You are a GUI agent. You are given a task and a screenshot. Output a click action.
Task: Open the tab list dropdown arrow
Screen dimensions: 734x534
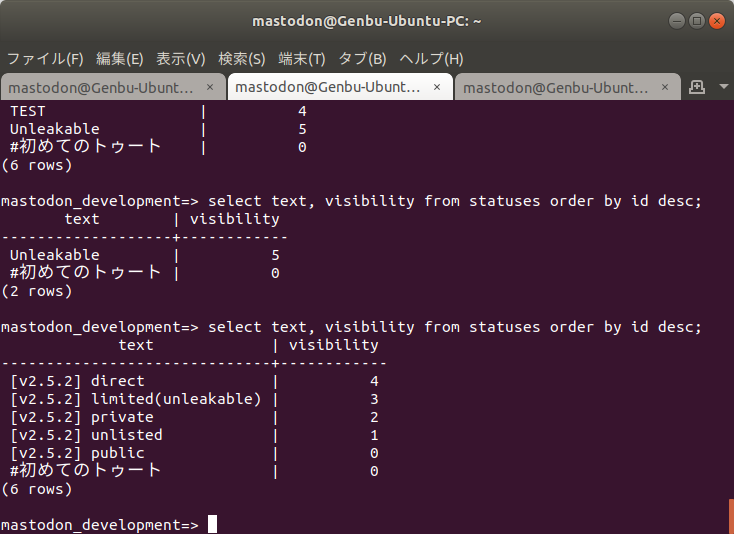tap(723, 87)
